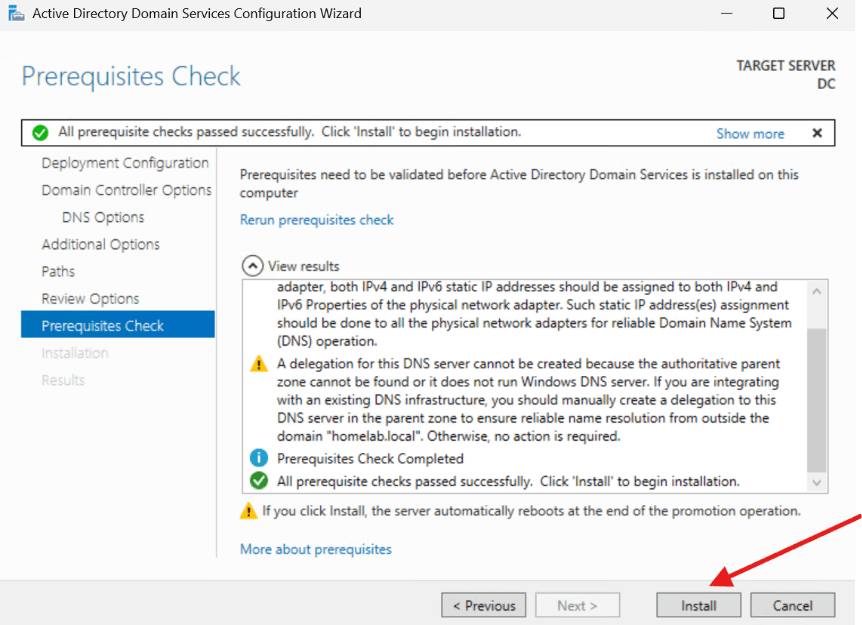Screen dimensions: 862x625
Task: Cancel the configuration wizard
Action: pos(792,605)
